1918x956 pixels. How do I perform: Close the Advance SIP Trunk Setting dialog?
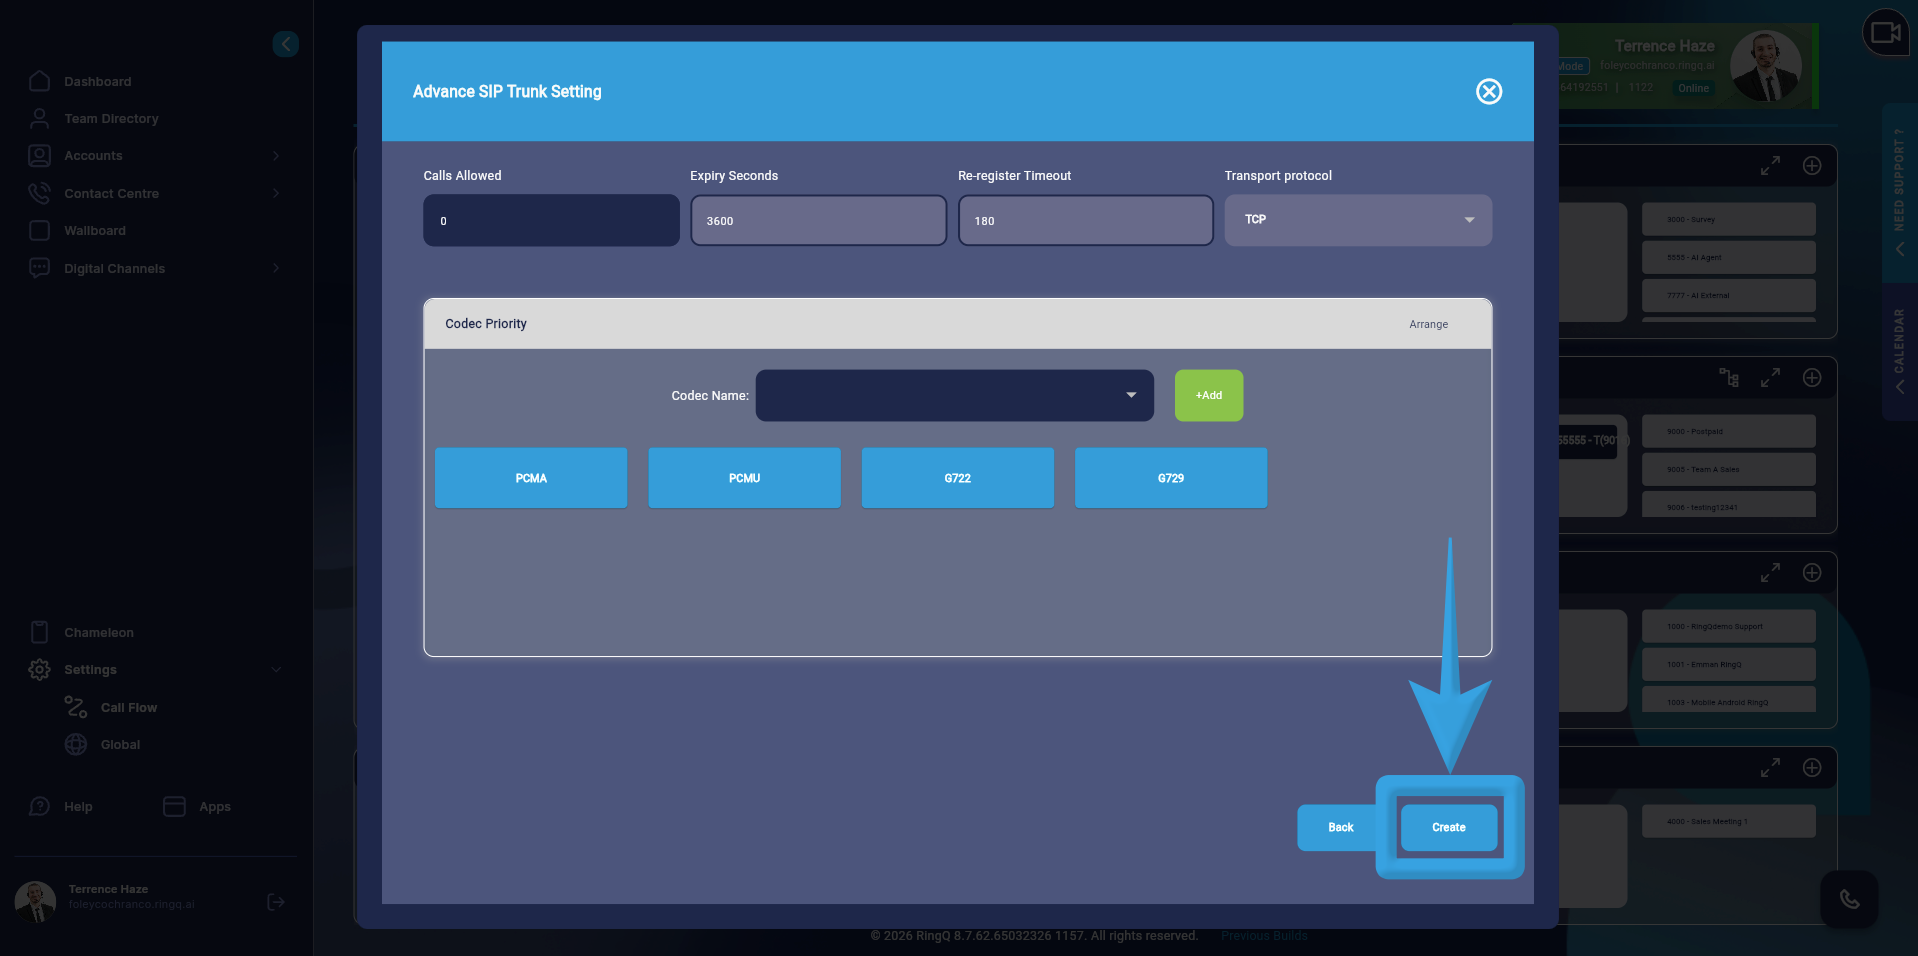[x=1488, y=92]
